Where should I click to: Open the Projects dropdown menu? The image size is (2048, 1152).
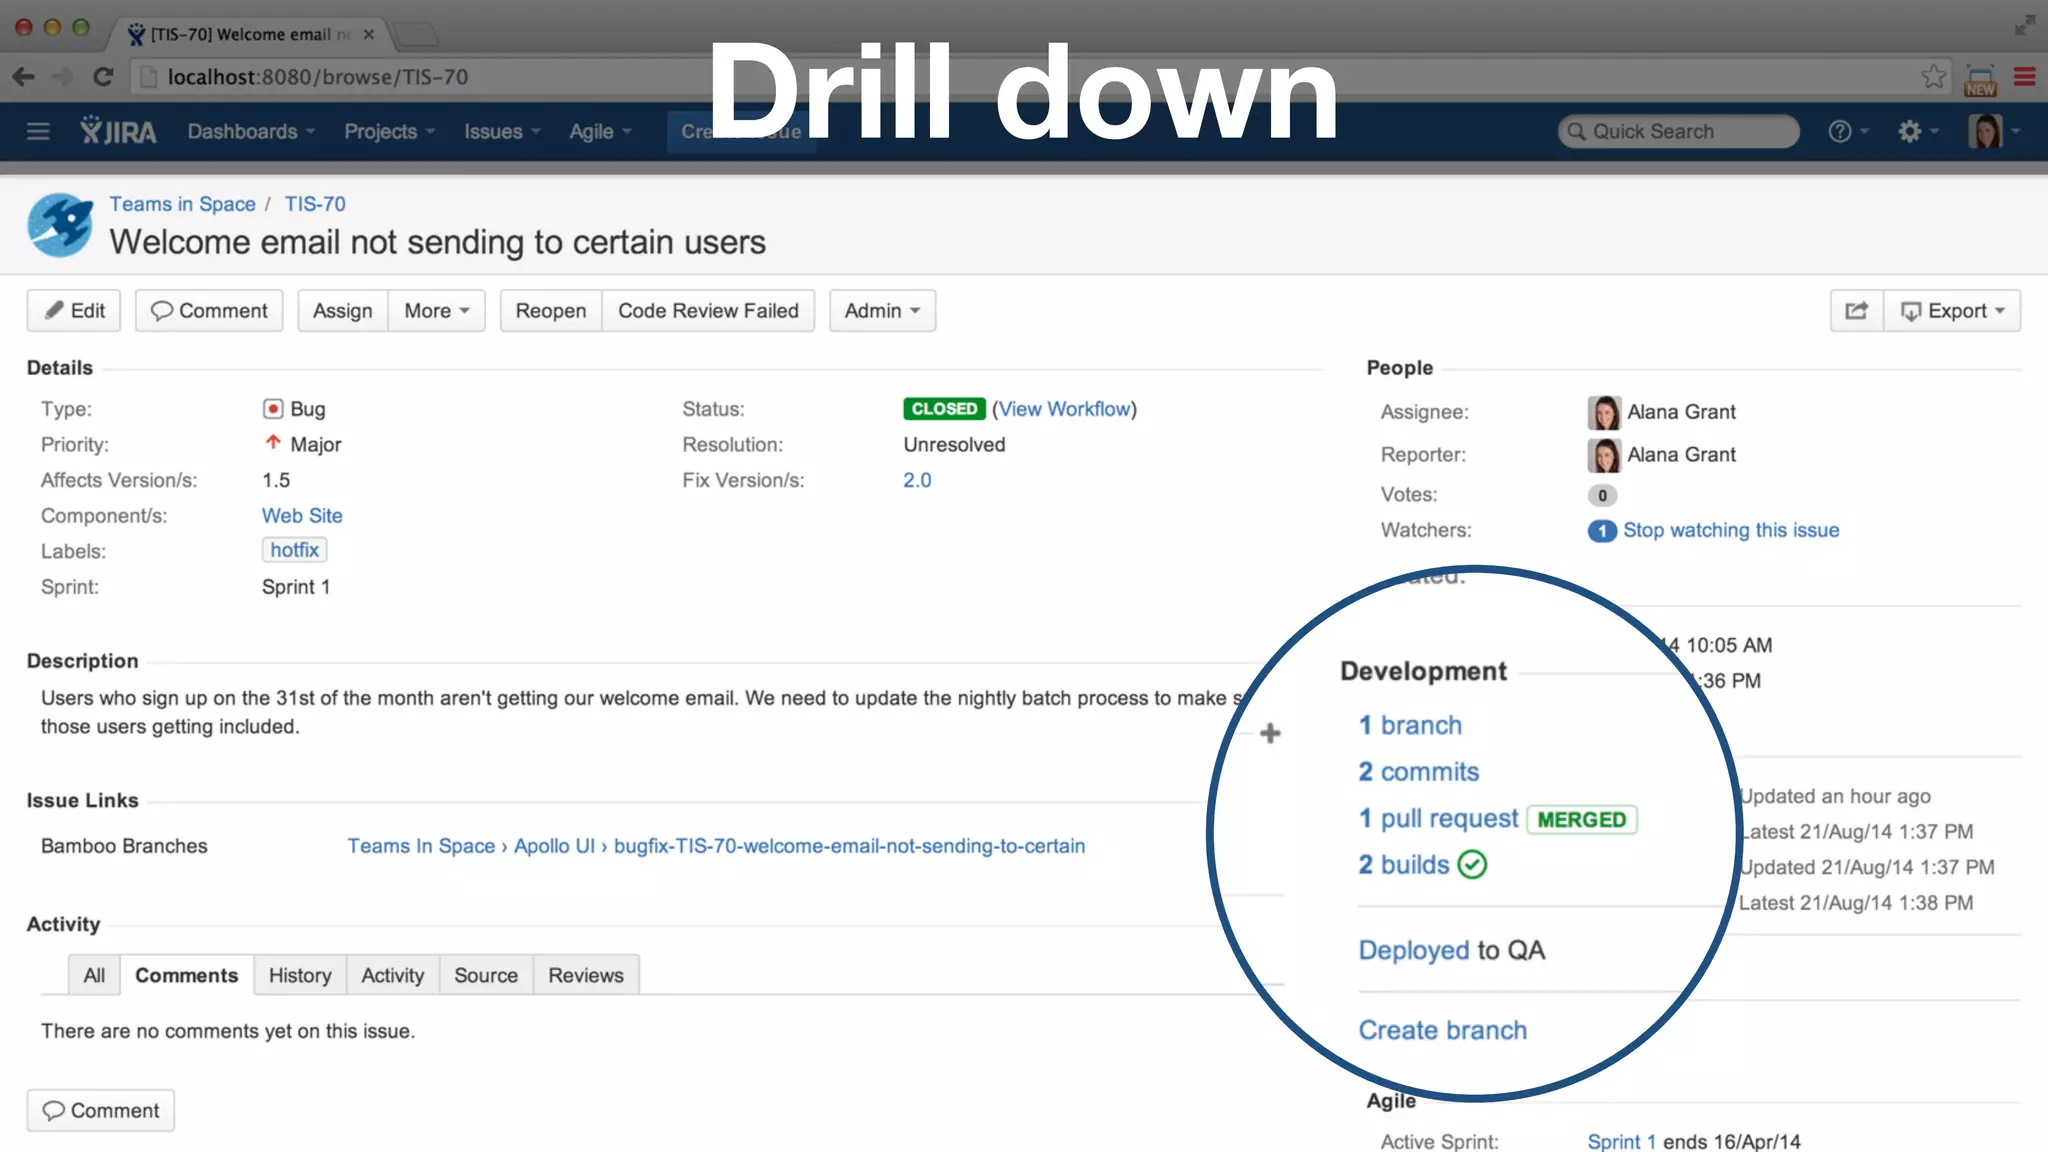pos(389,131)
